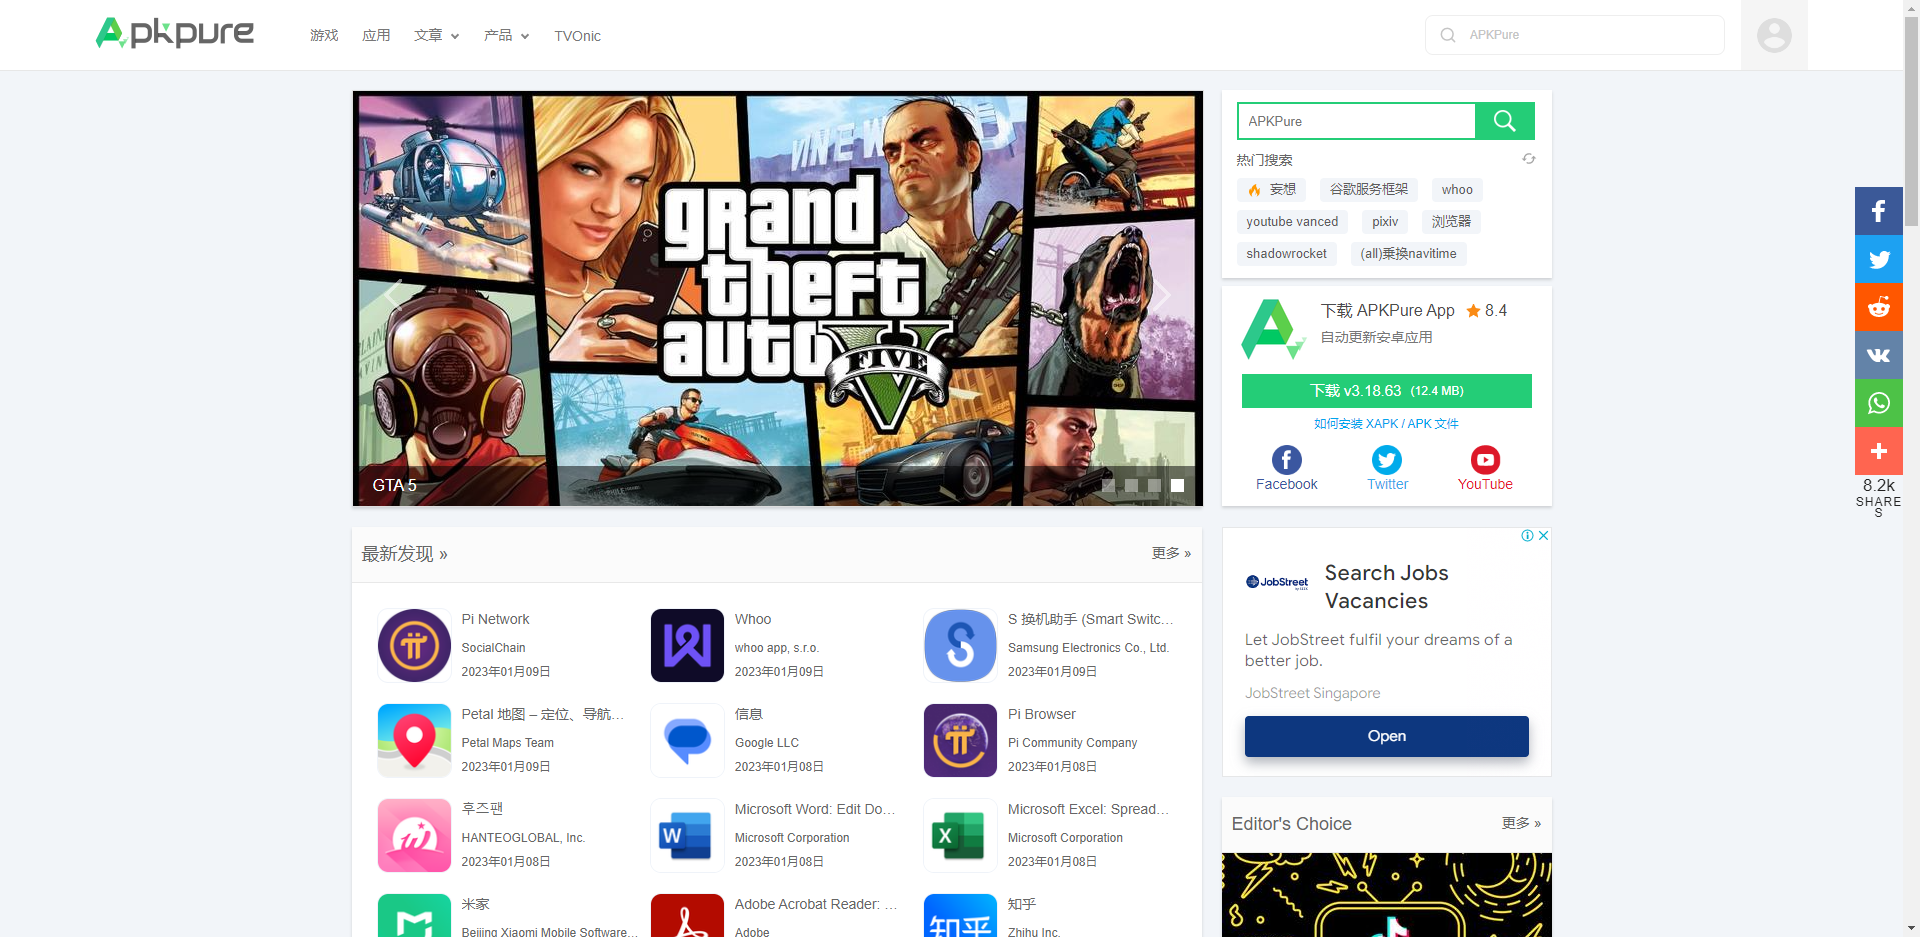
Task: Click Search Jobs Vacancies ad headline
Action: coord(1386,587)
